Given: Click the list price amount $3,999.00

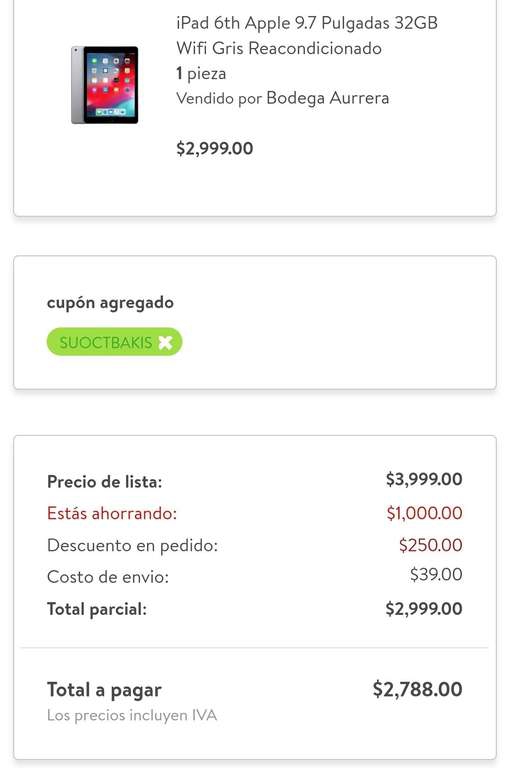Looking at the screenshot, I should click(424, 479).
